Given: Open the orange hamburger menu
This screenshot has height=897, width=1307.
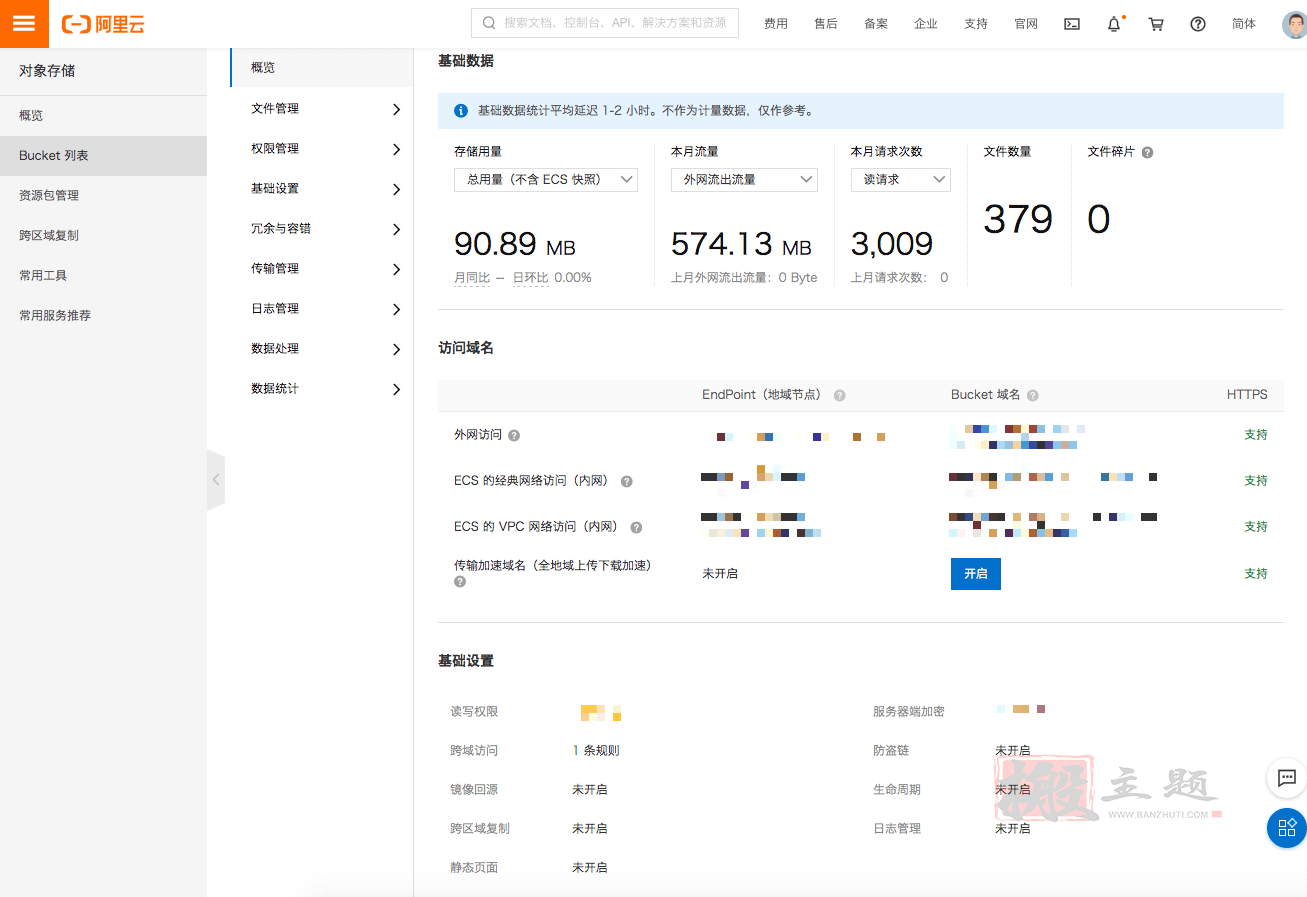Looking at the screenshot, I should click(24, 24).
